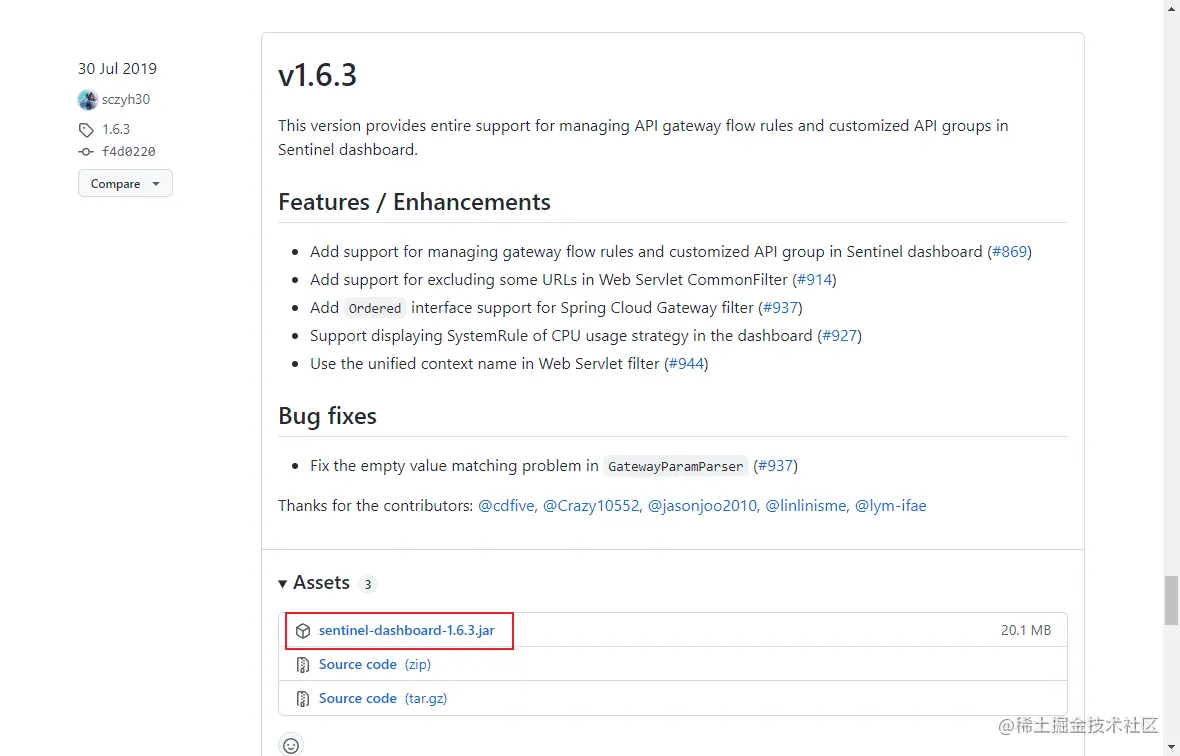The height and width of the screenshot is (756, 1180).
Task: Click the Ordered code label
Action: coord(375,308)
